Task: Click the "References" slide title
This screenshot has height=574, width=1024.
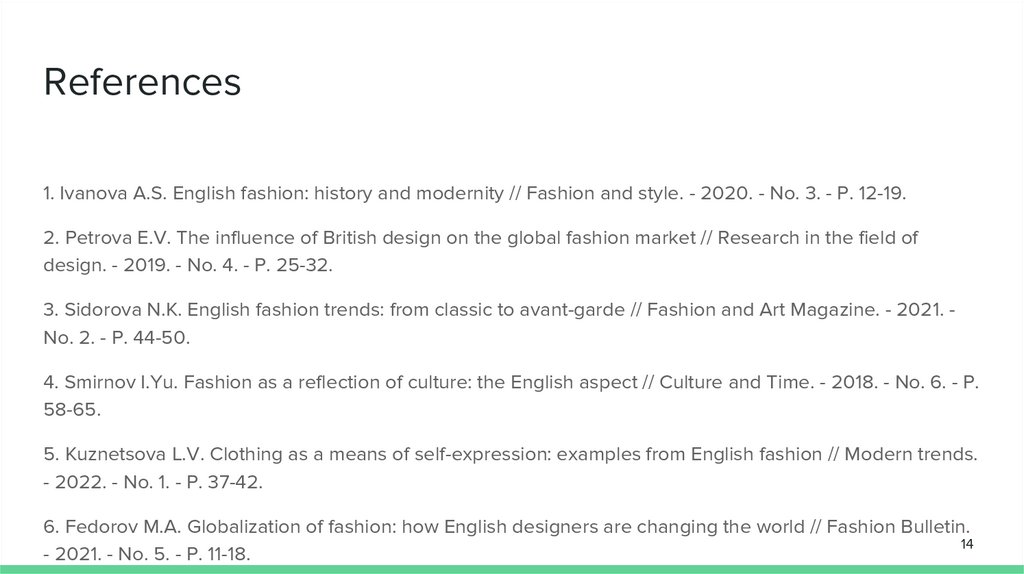Action: [142, 82]
